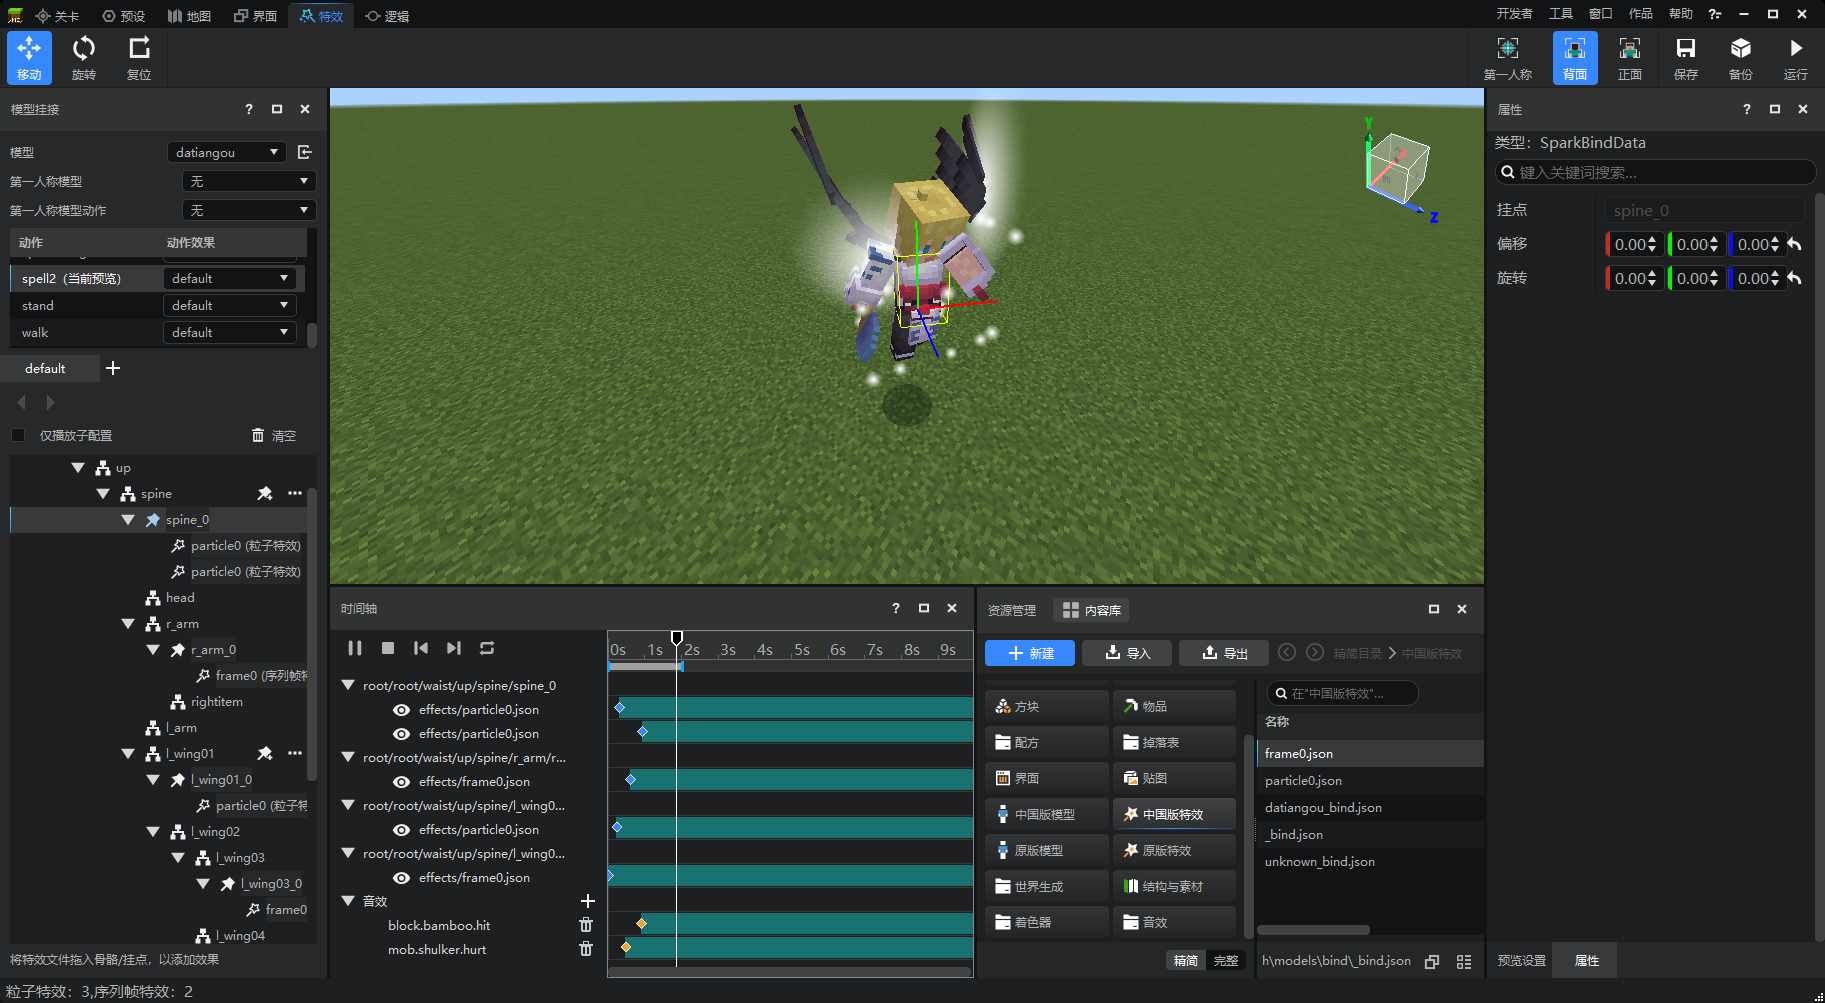Stop the timeline playback

tap(388, 648)
